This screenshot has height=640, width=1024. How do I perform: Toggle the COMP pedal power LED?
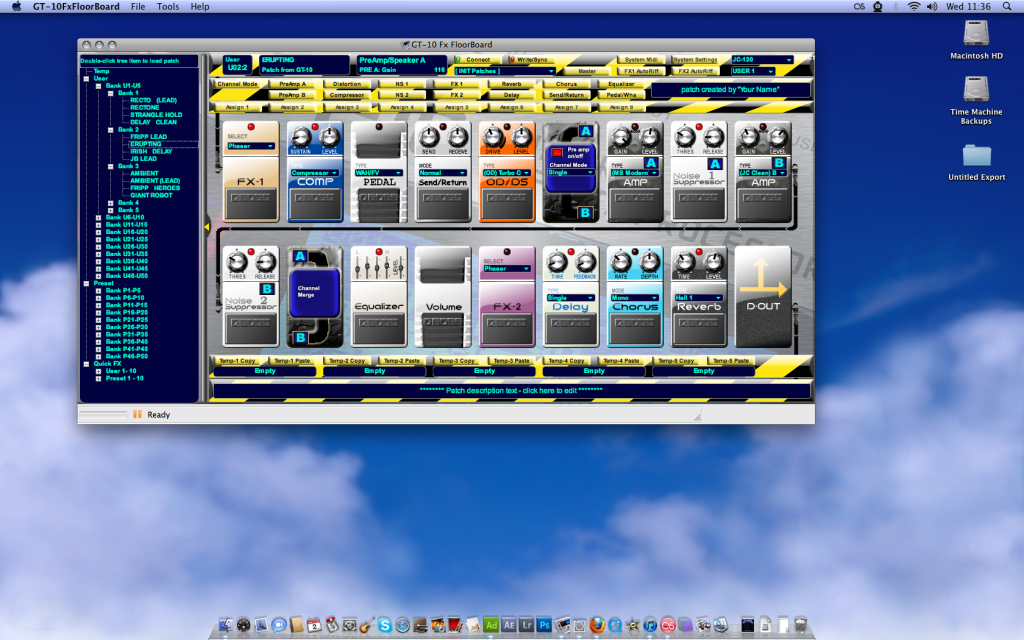click(x=315, y=127)
